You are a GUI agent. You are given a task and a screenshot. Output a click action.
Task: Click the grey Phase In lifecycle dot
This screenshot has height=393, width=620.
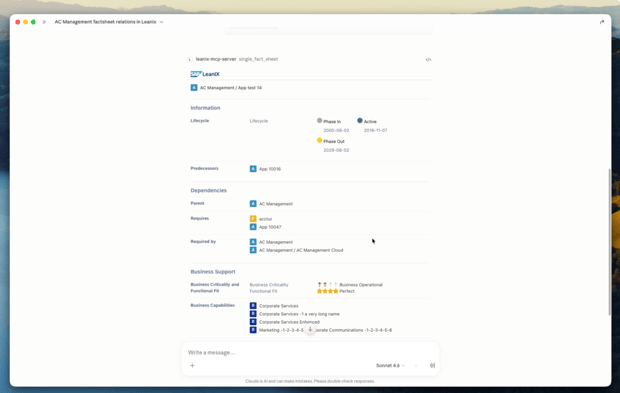point(319,121)
